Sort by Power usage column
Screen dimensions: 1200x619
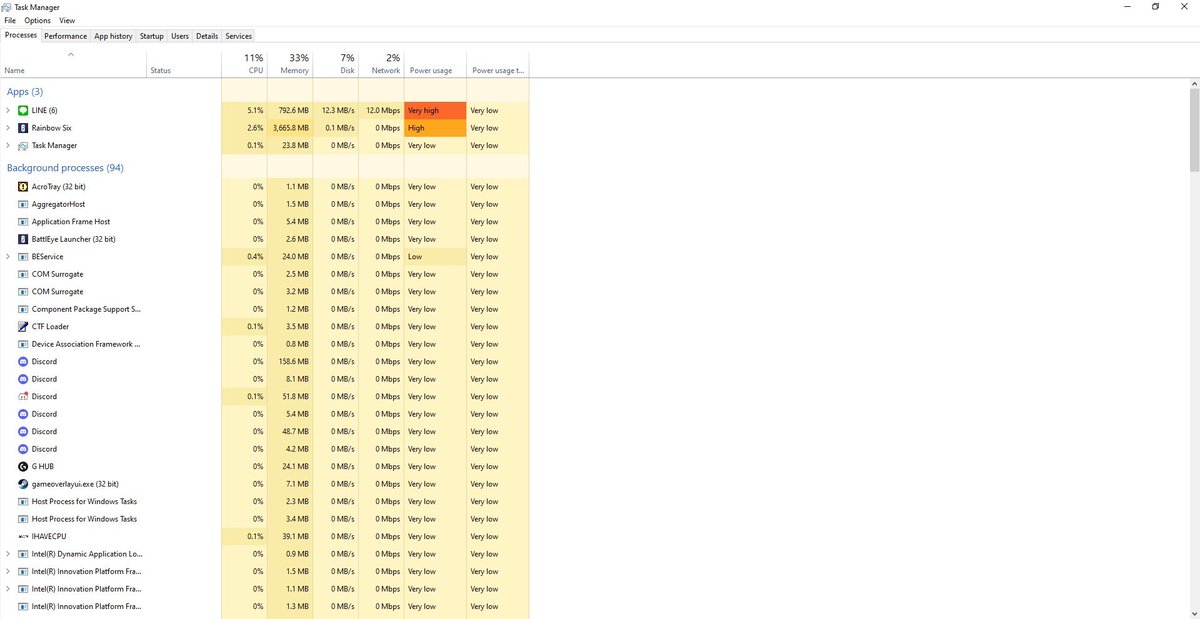(x=435, y=63)
